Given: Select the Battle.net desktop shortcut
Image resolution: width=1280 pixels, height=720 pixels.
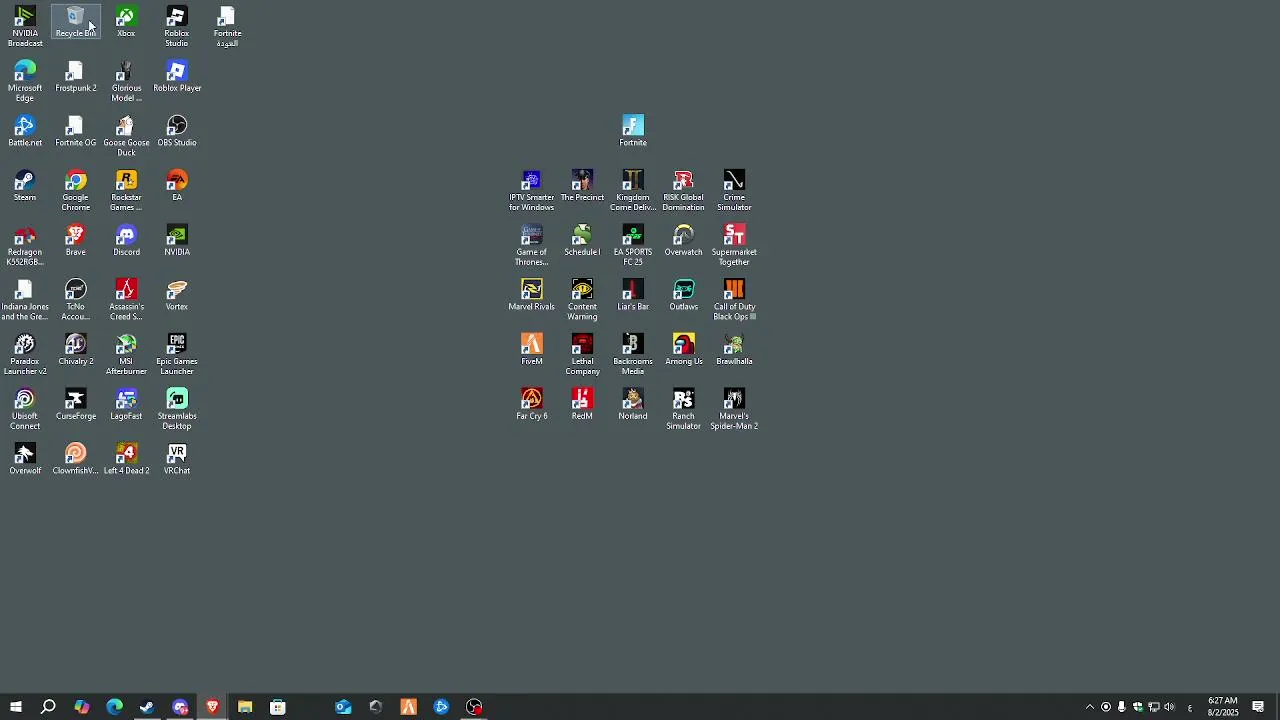Looking at the screenshot, I should click(x=25, y=132).
